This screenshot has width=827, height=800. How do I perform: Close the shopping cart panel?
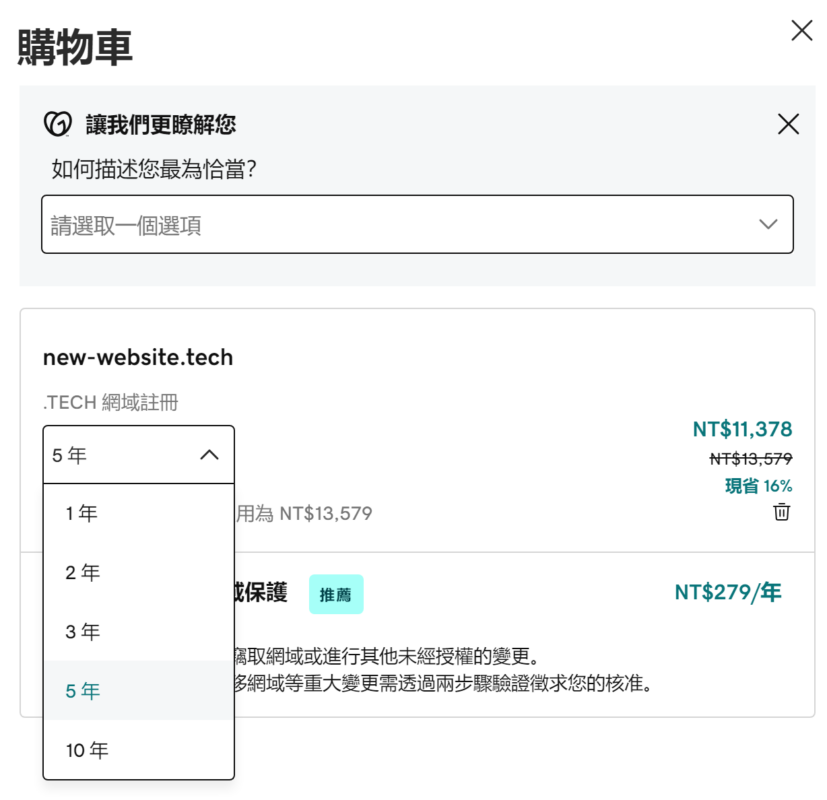click(802, 31)
